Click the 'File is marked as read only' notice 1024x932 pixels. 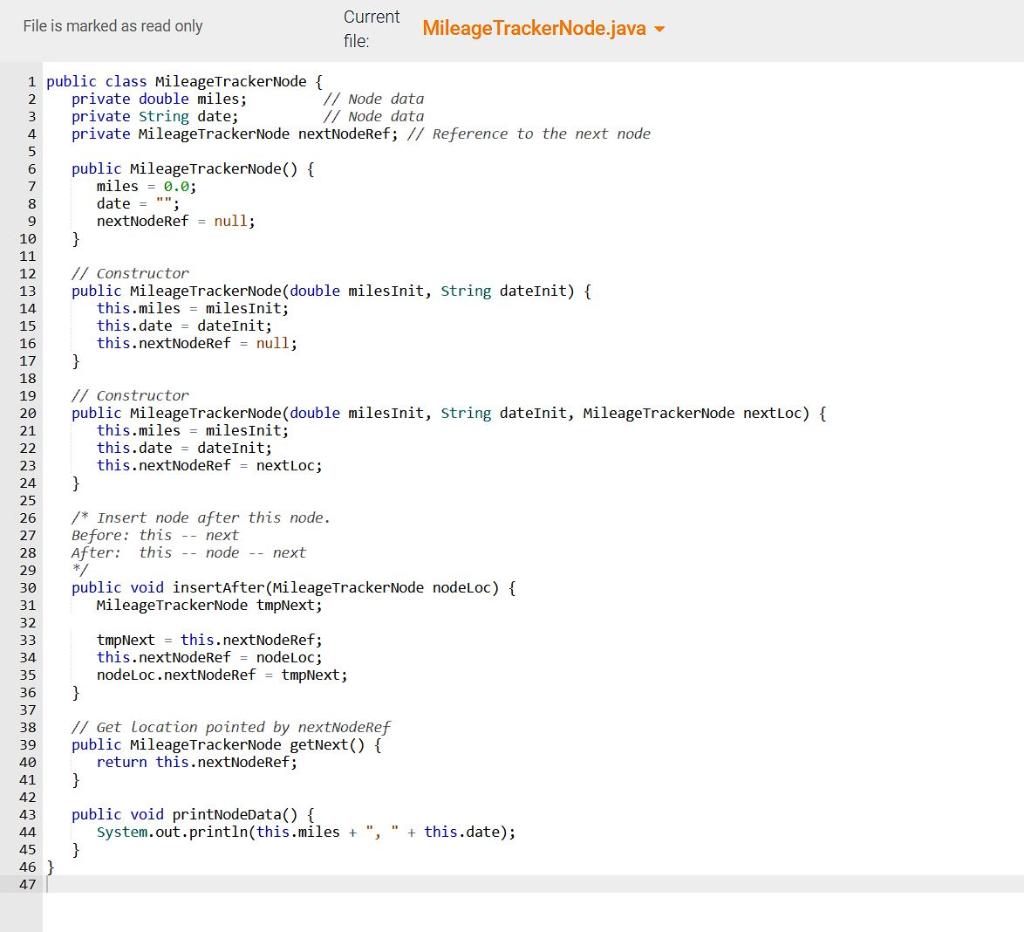tap(112, 26)
